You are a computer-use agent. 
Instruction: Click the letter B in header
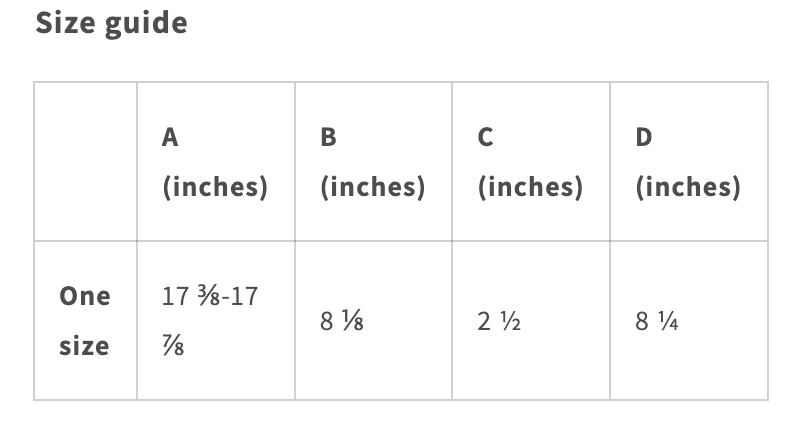(328, 137)
